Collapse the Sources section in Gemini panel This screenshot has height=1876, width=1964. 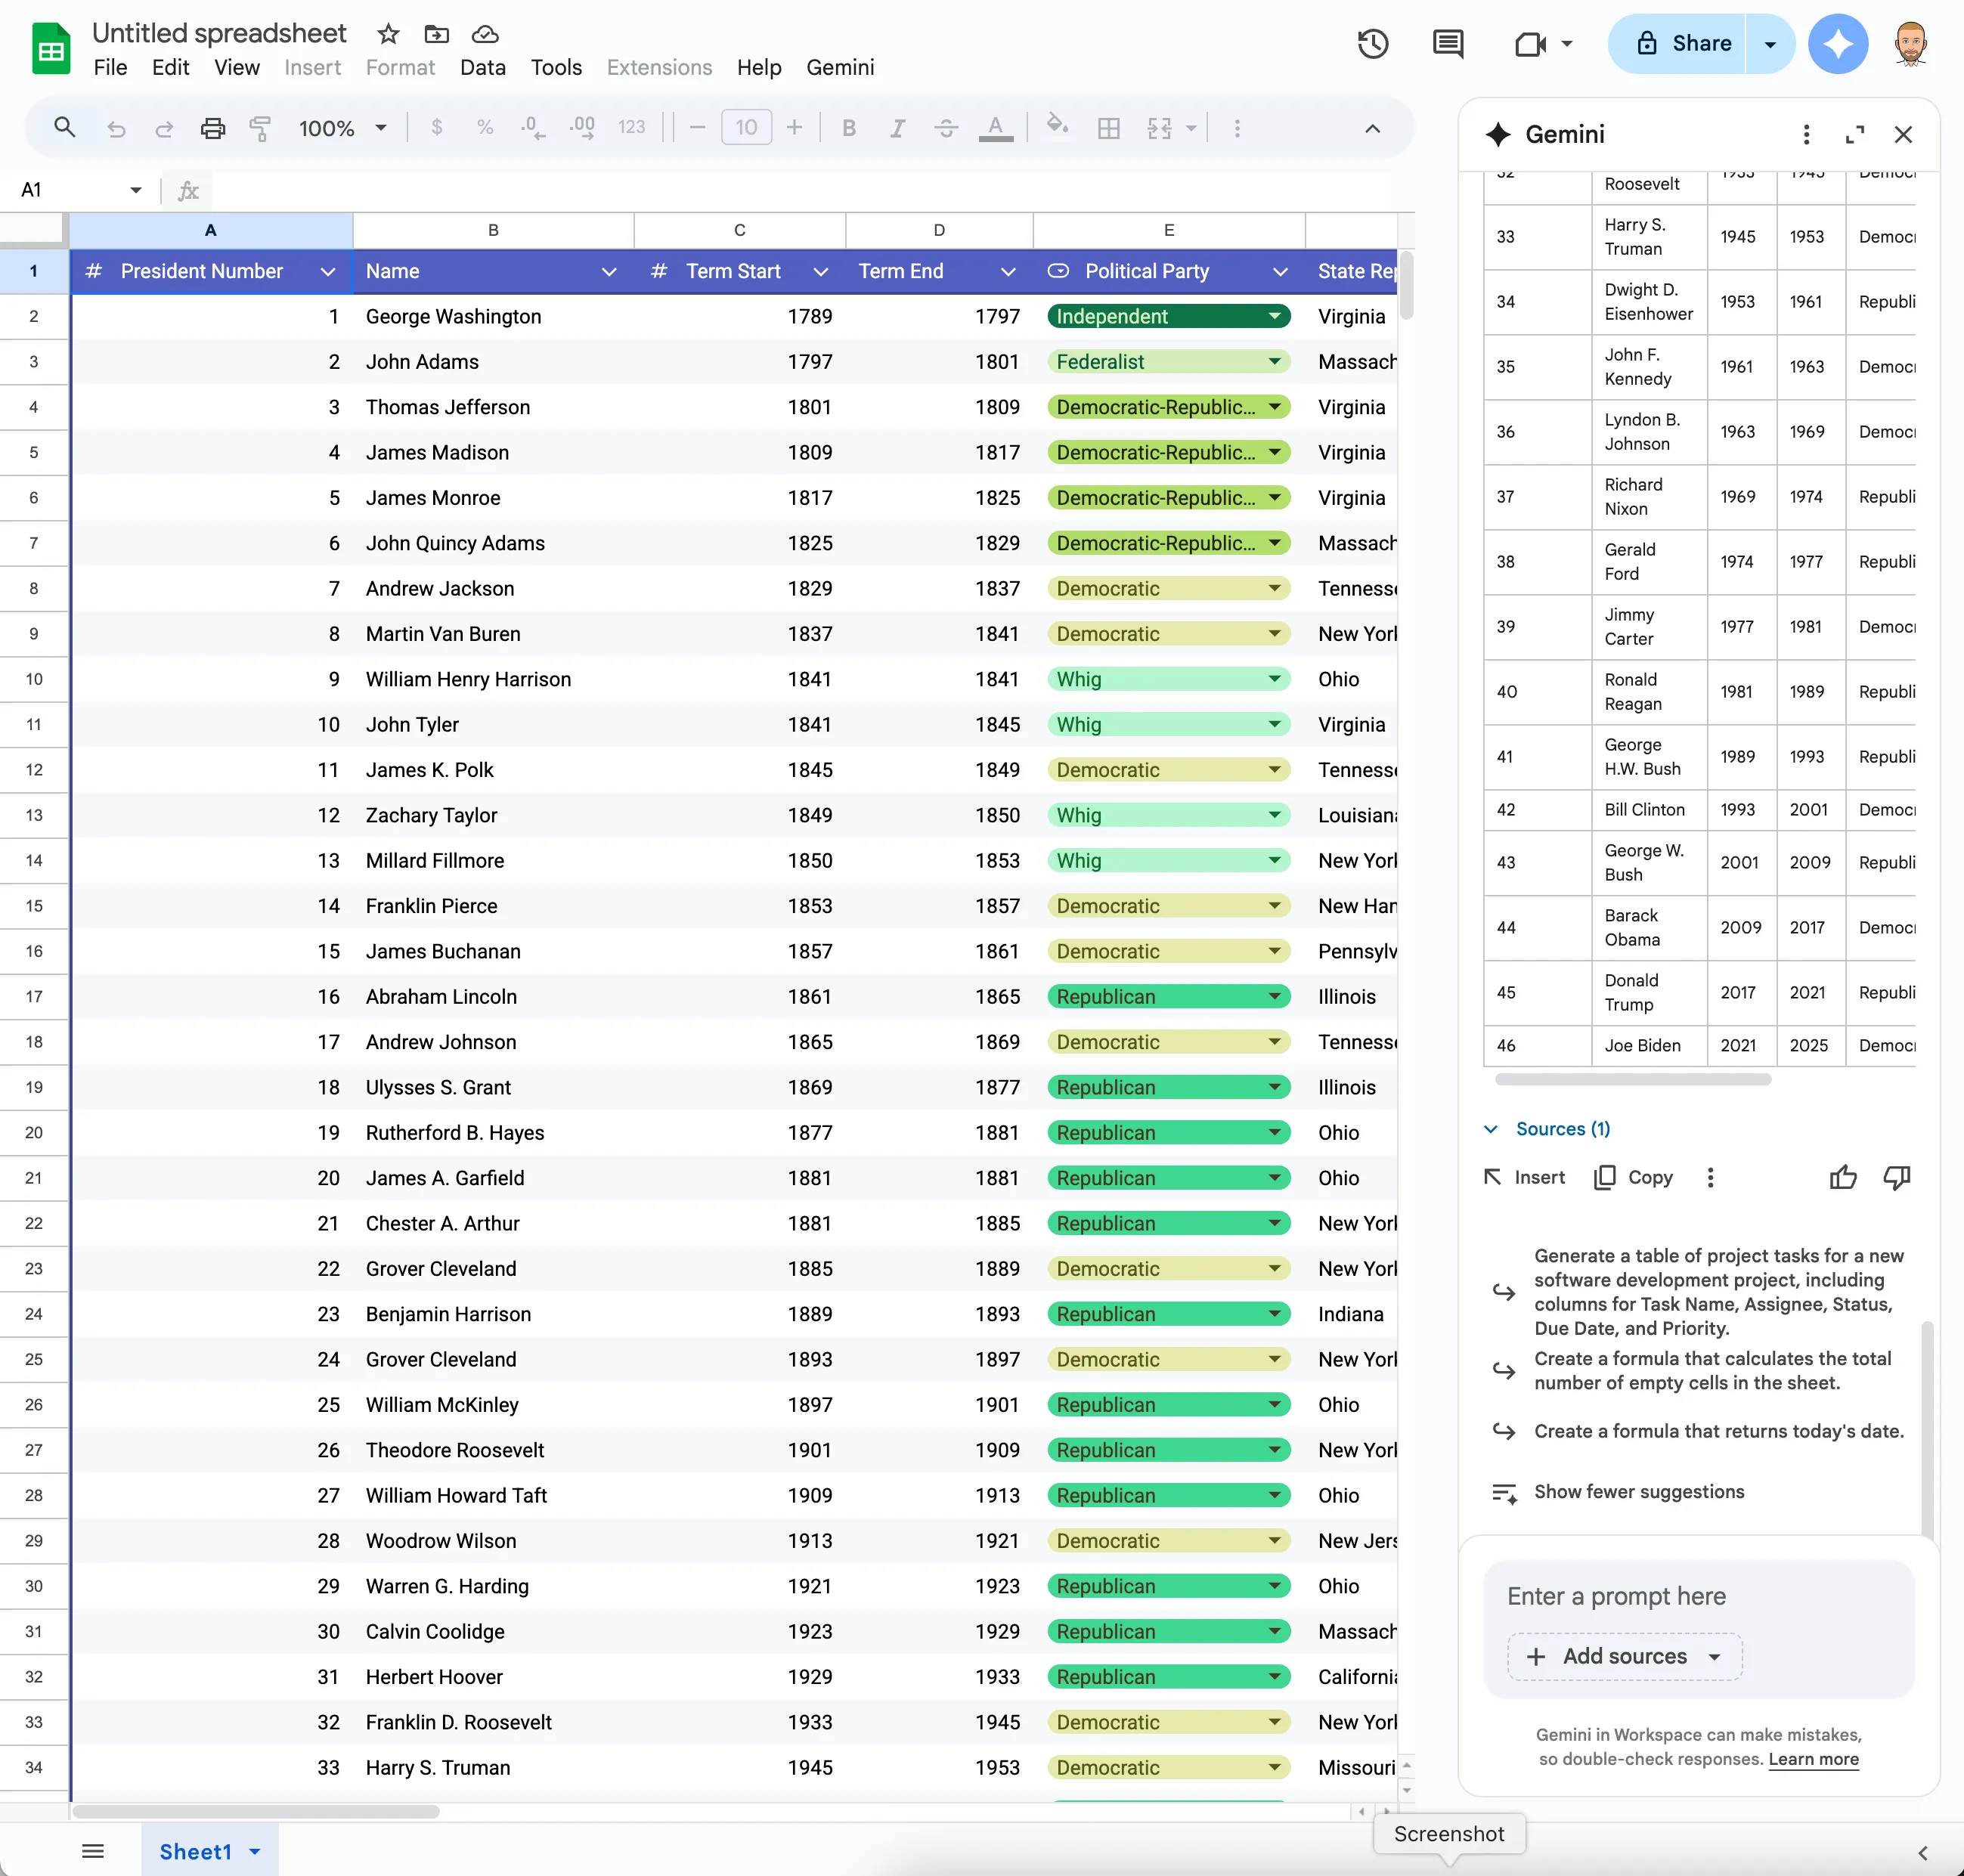coord(1489,1129)
